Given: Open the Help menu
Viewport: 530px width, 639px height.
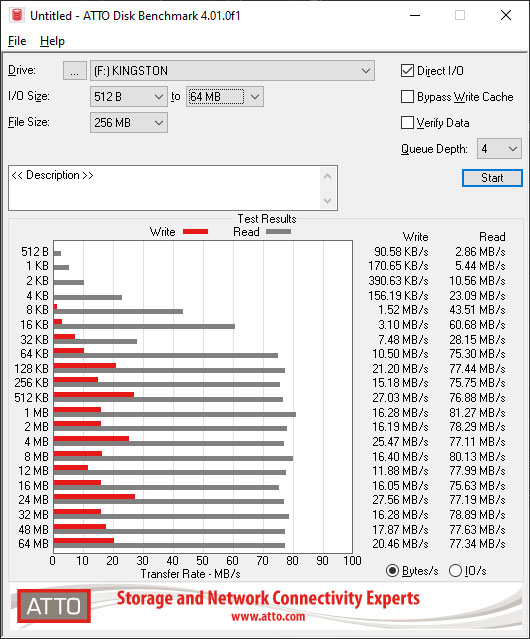Looking at the screenshot, I should point(52,41).
